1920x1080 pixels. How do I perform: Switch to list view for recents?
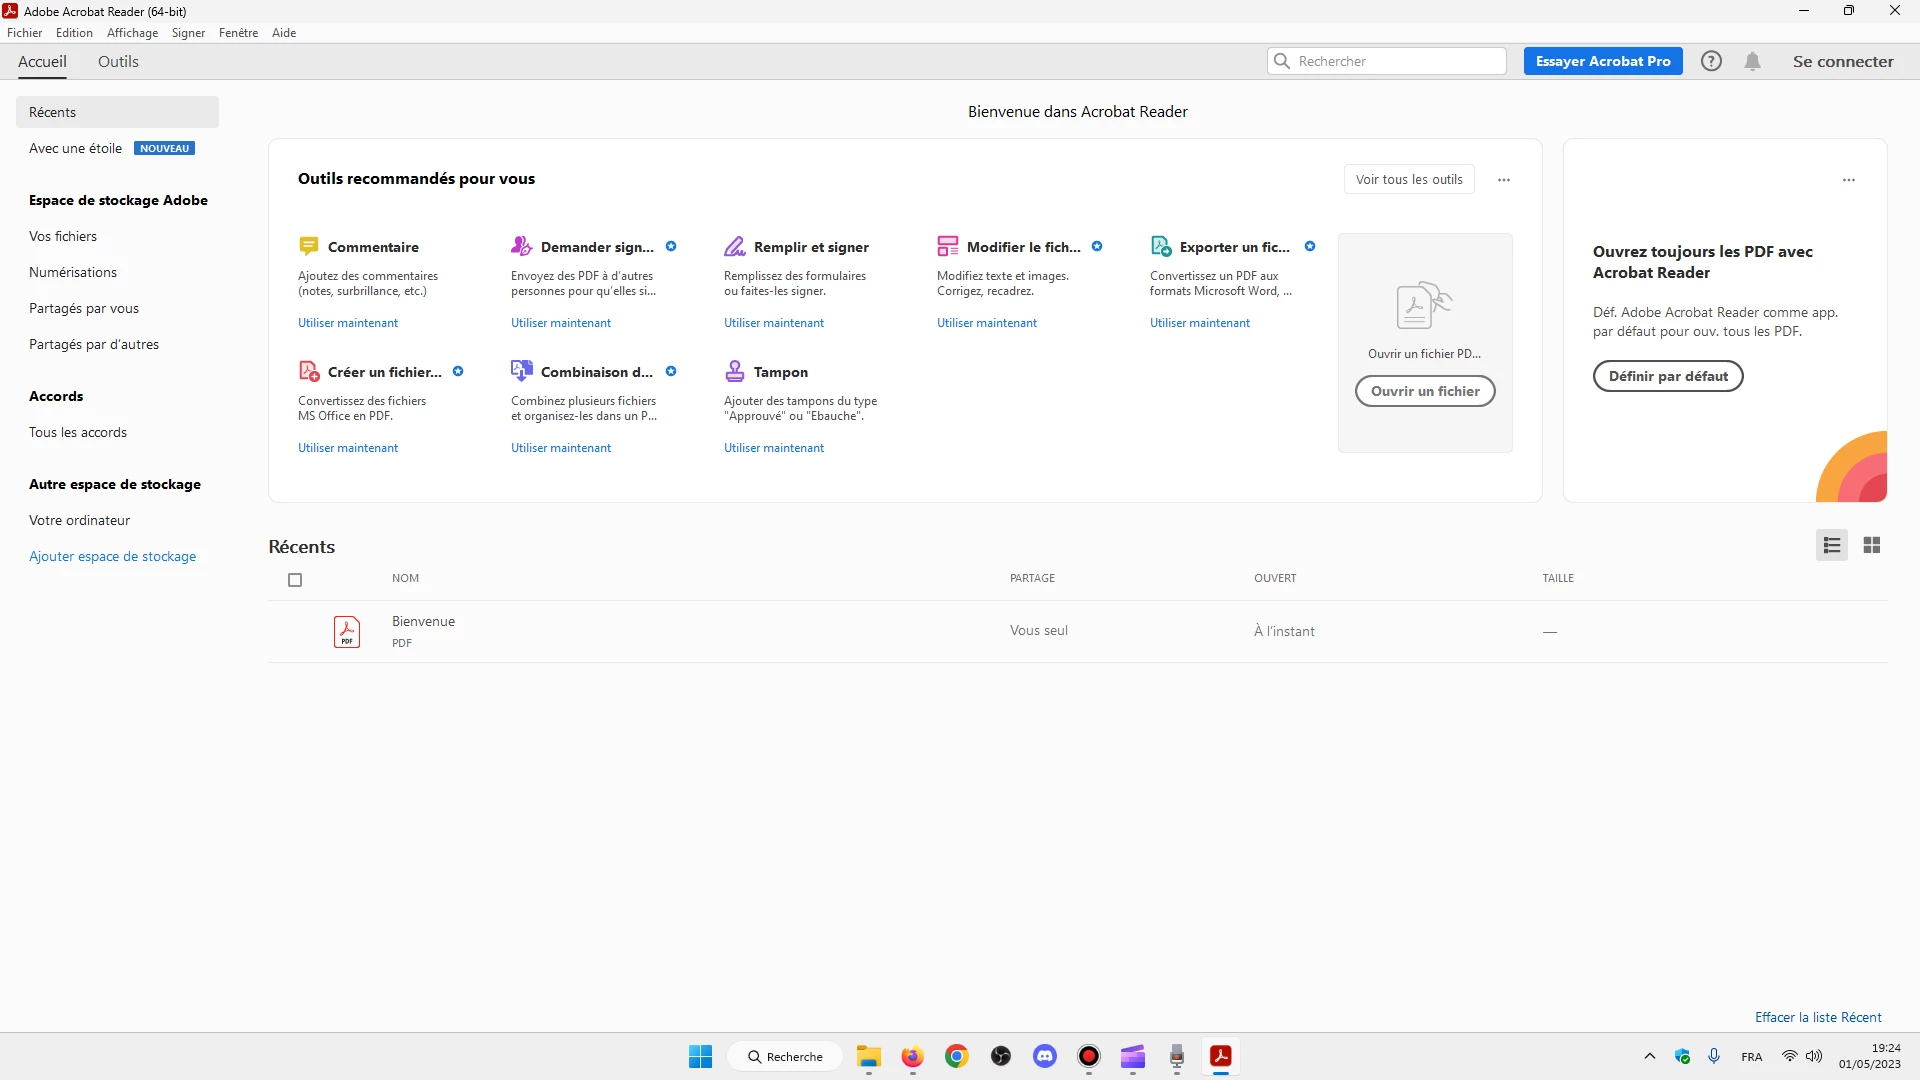pos(1832,545)
